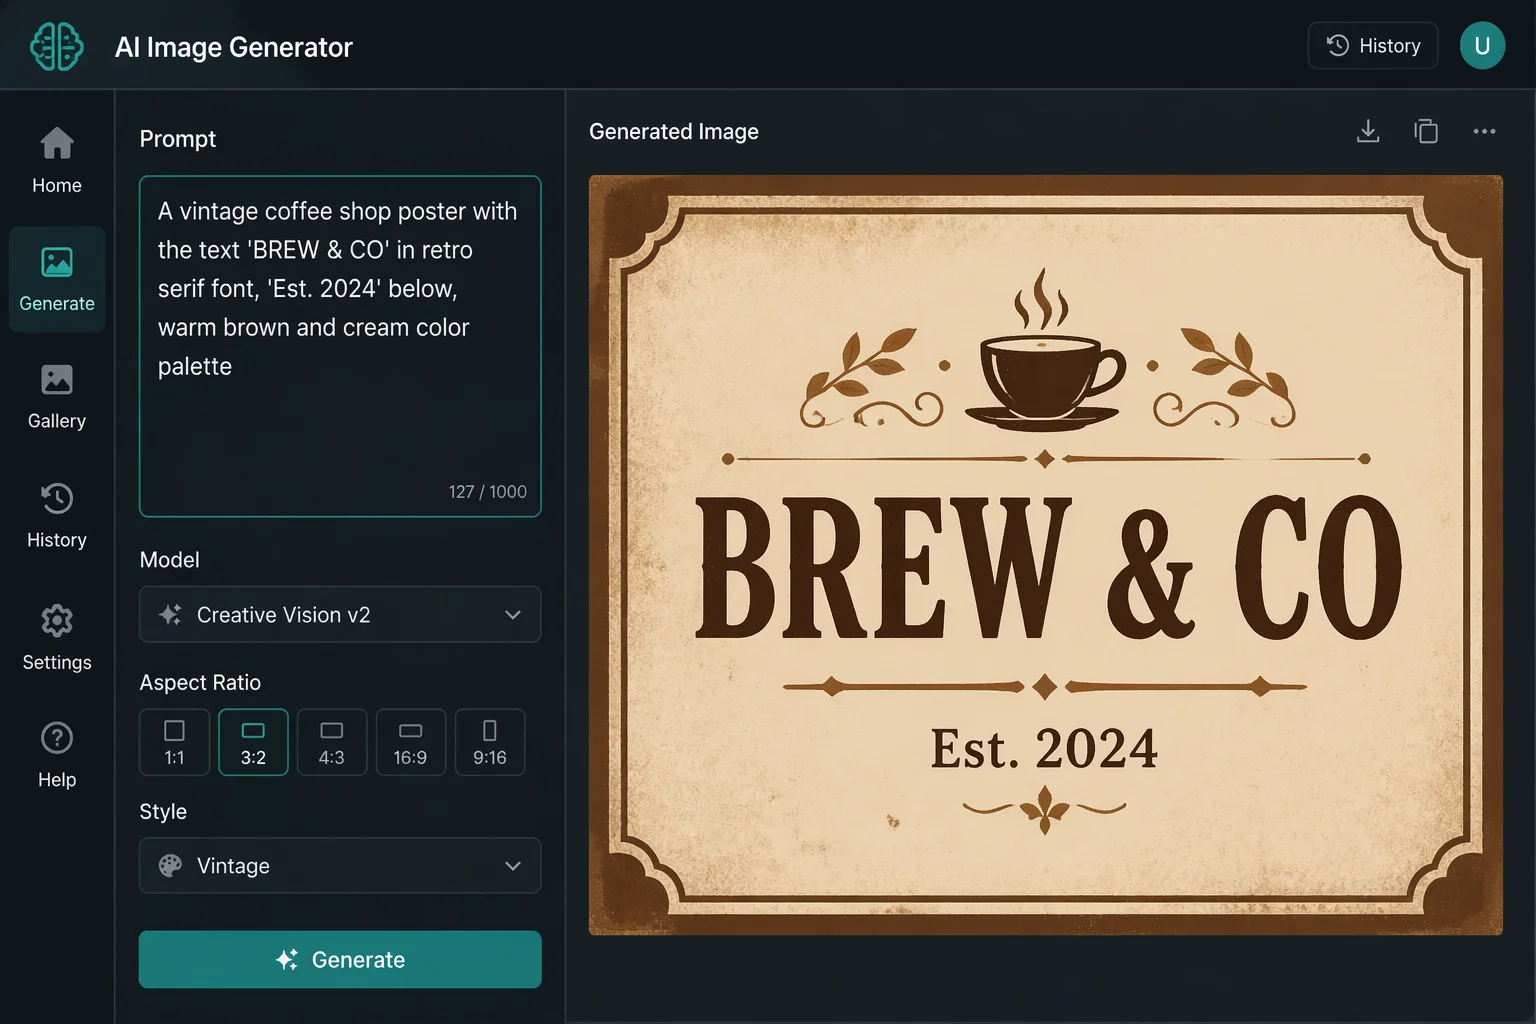Open History from the left sidebar
Image resolution: width=1536 pixels, height=1024 pixels.
point(57,514)
